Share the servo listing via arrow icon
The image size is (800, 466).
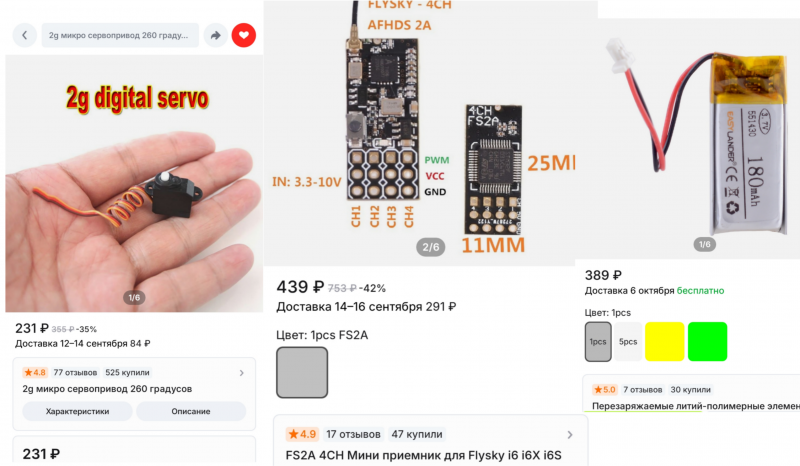coord(216,35)
